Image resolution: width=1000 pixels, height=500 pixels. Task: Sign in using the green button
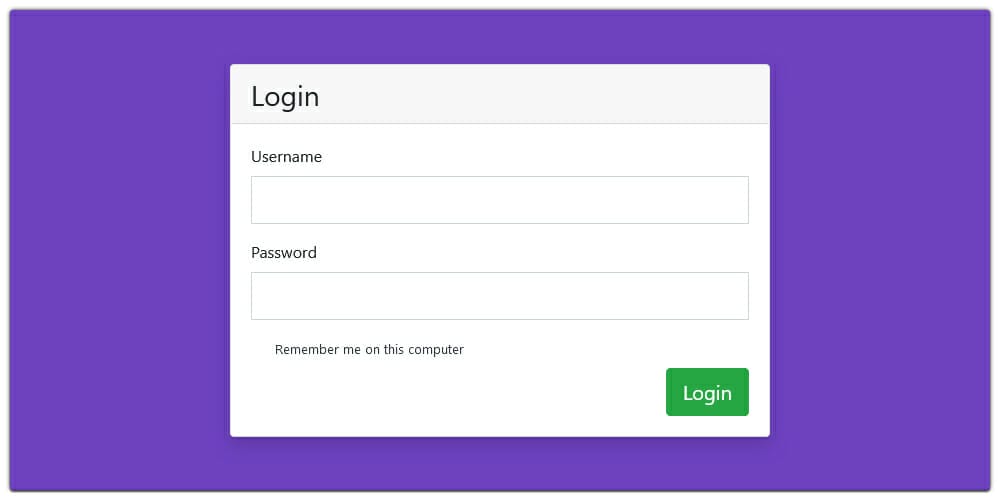[x=707, y=392]
